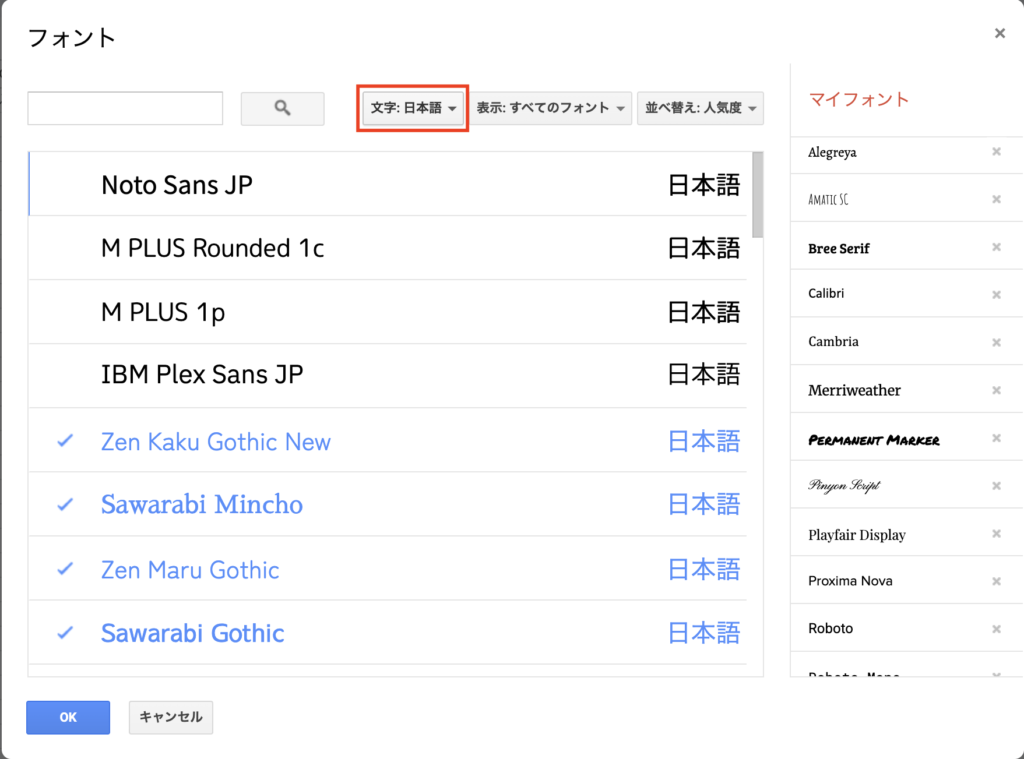Remove Amatic SC from My Fonts
Viewport: 1024px width, 759px height.
(996, 199)
